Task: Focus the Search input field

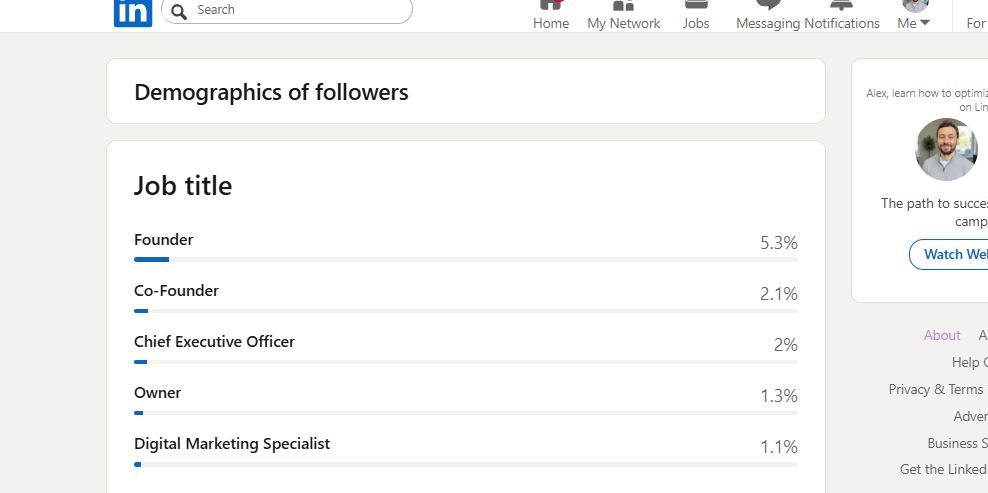Action: (x=287, y=10)
